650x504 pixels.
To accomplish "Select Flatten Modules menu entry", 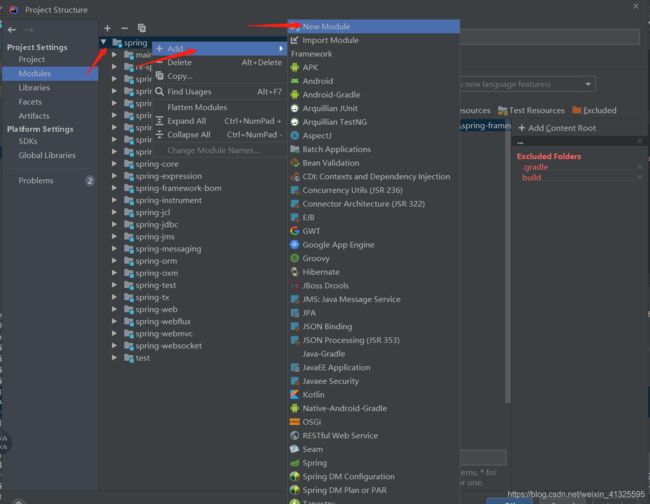I will point(219,107).
